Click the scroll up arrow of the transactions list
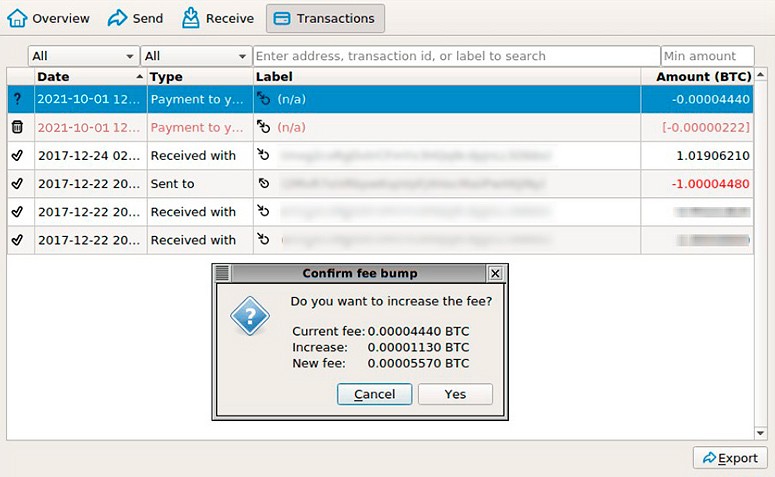This screenshot has width=775, height=477. [x=761, y=75]
